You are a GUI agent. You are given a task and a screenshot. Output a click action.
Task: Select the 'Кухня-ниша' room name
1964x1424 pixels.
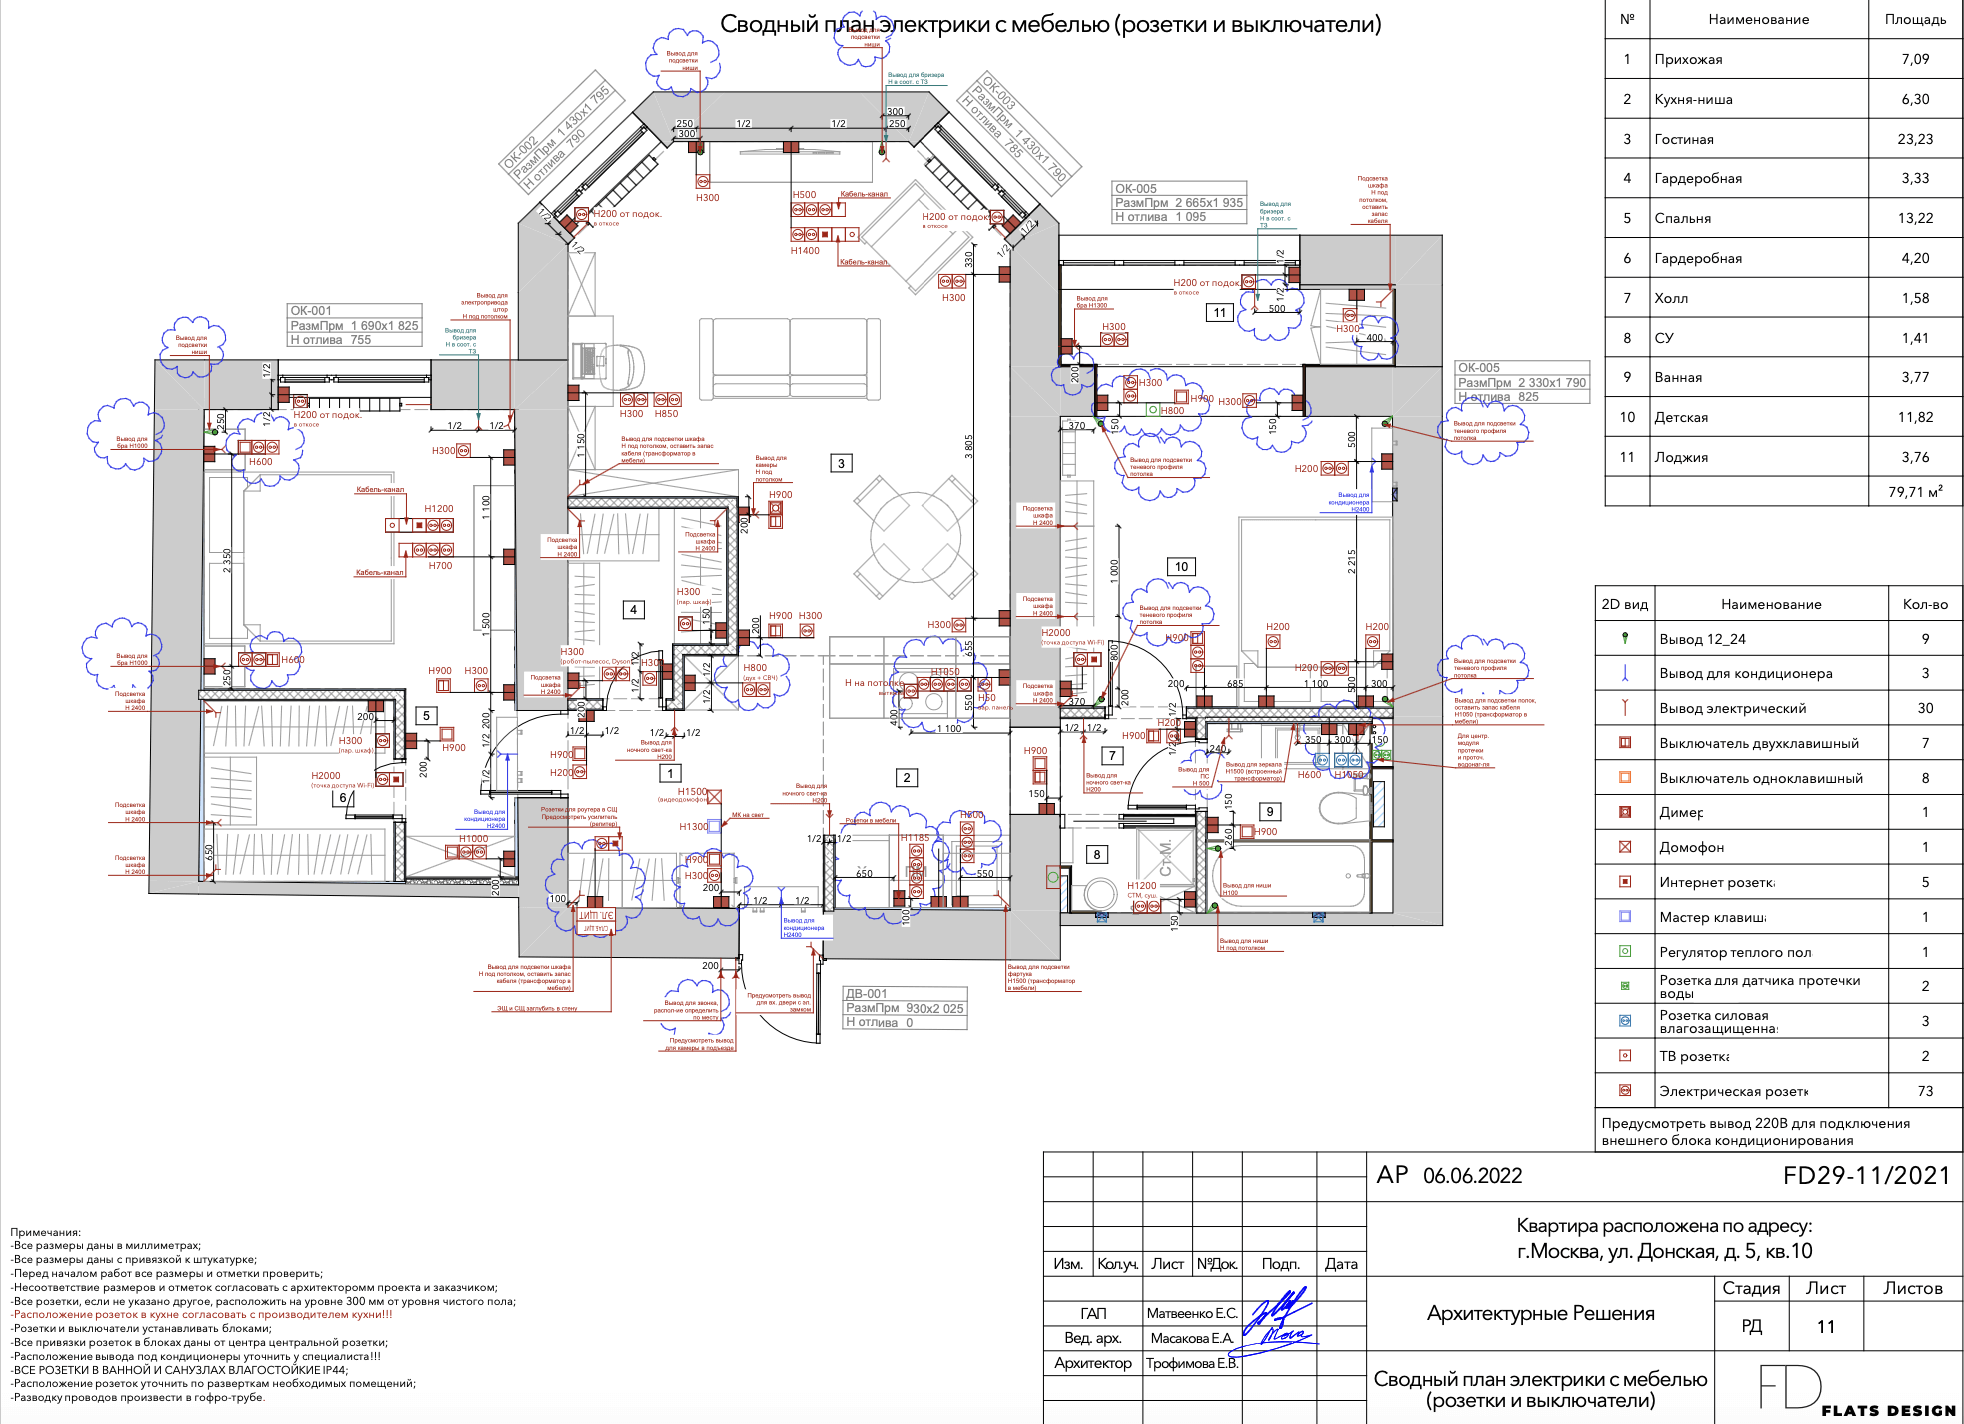point(1693,99)
